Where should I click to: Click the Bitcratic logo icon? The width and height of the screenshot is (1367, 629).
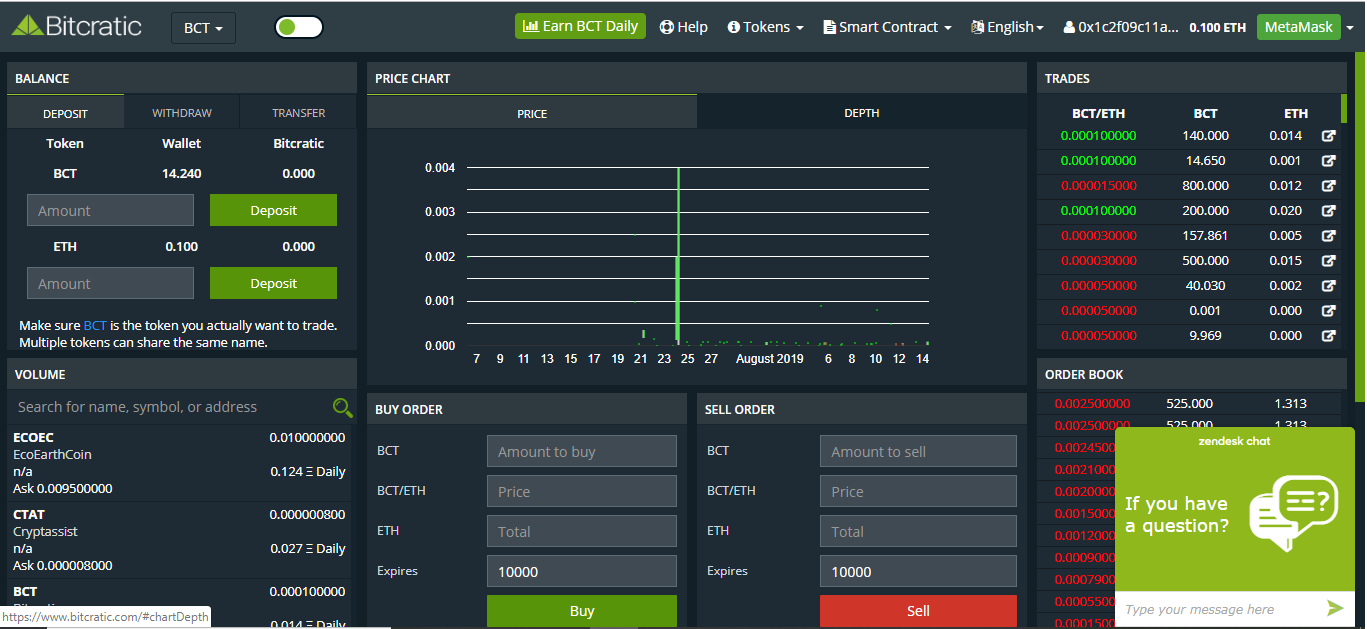coord(28,26)
